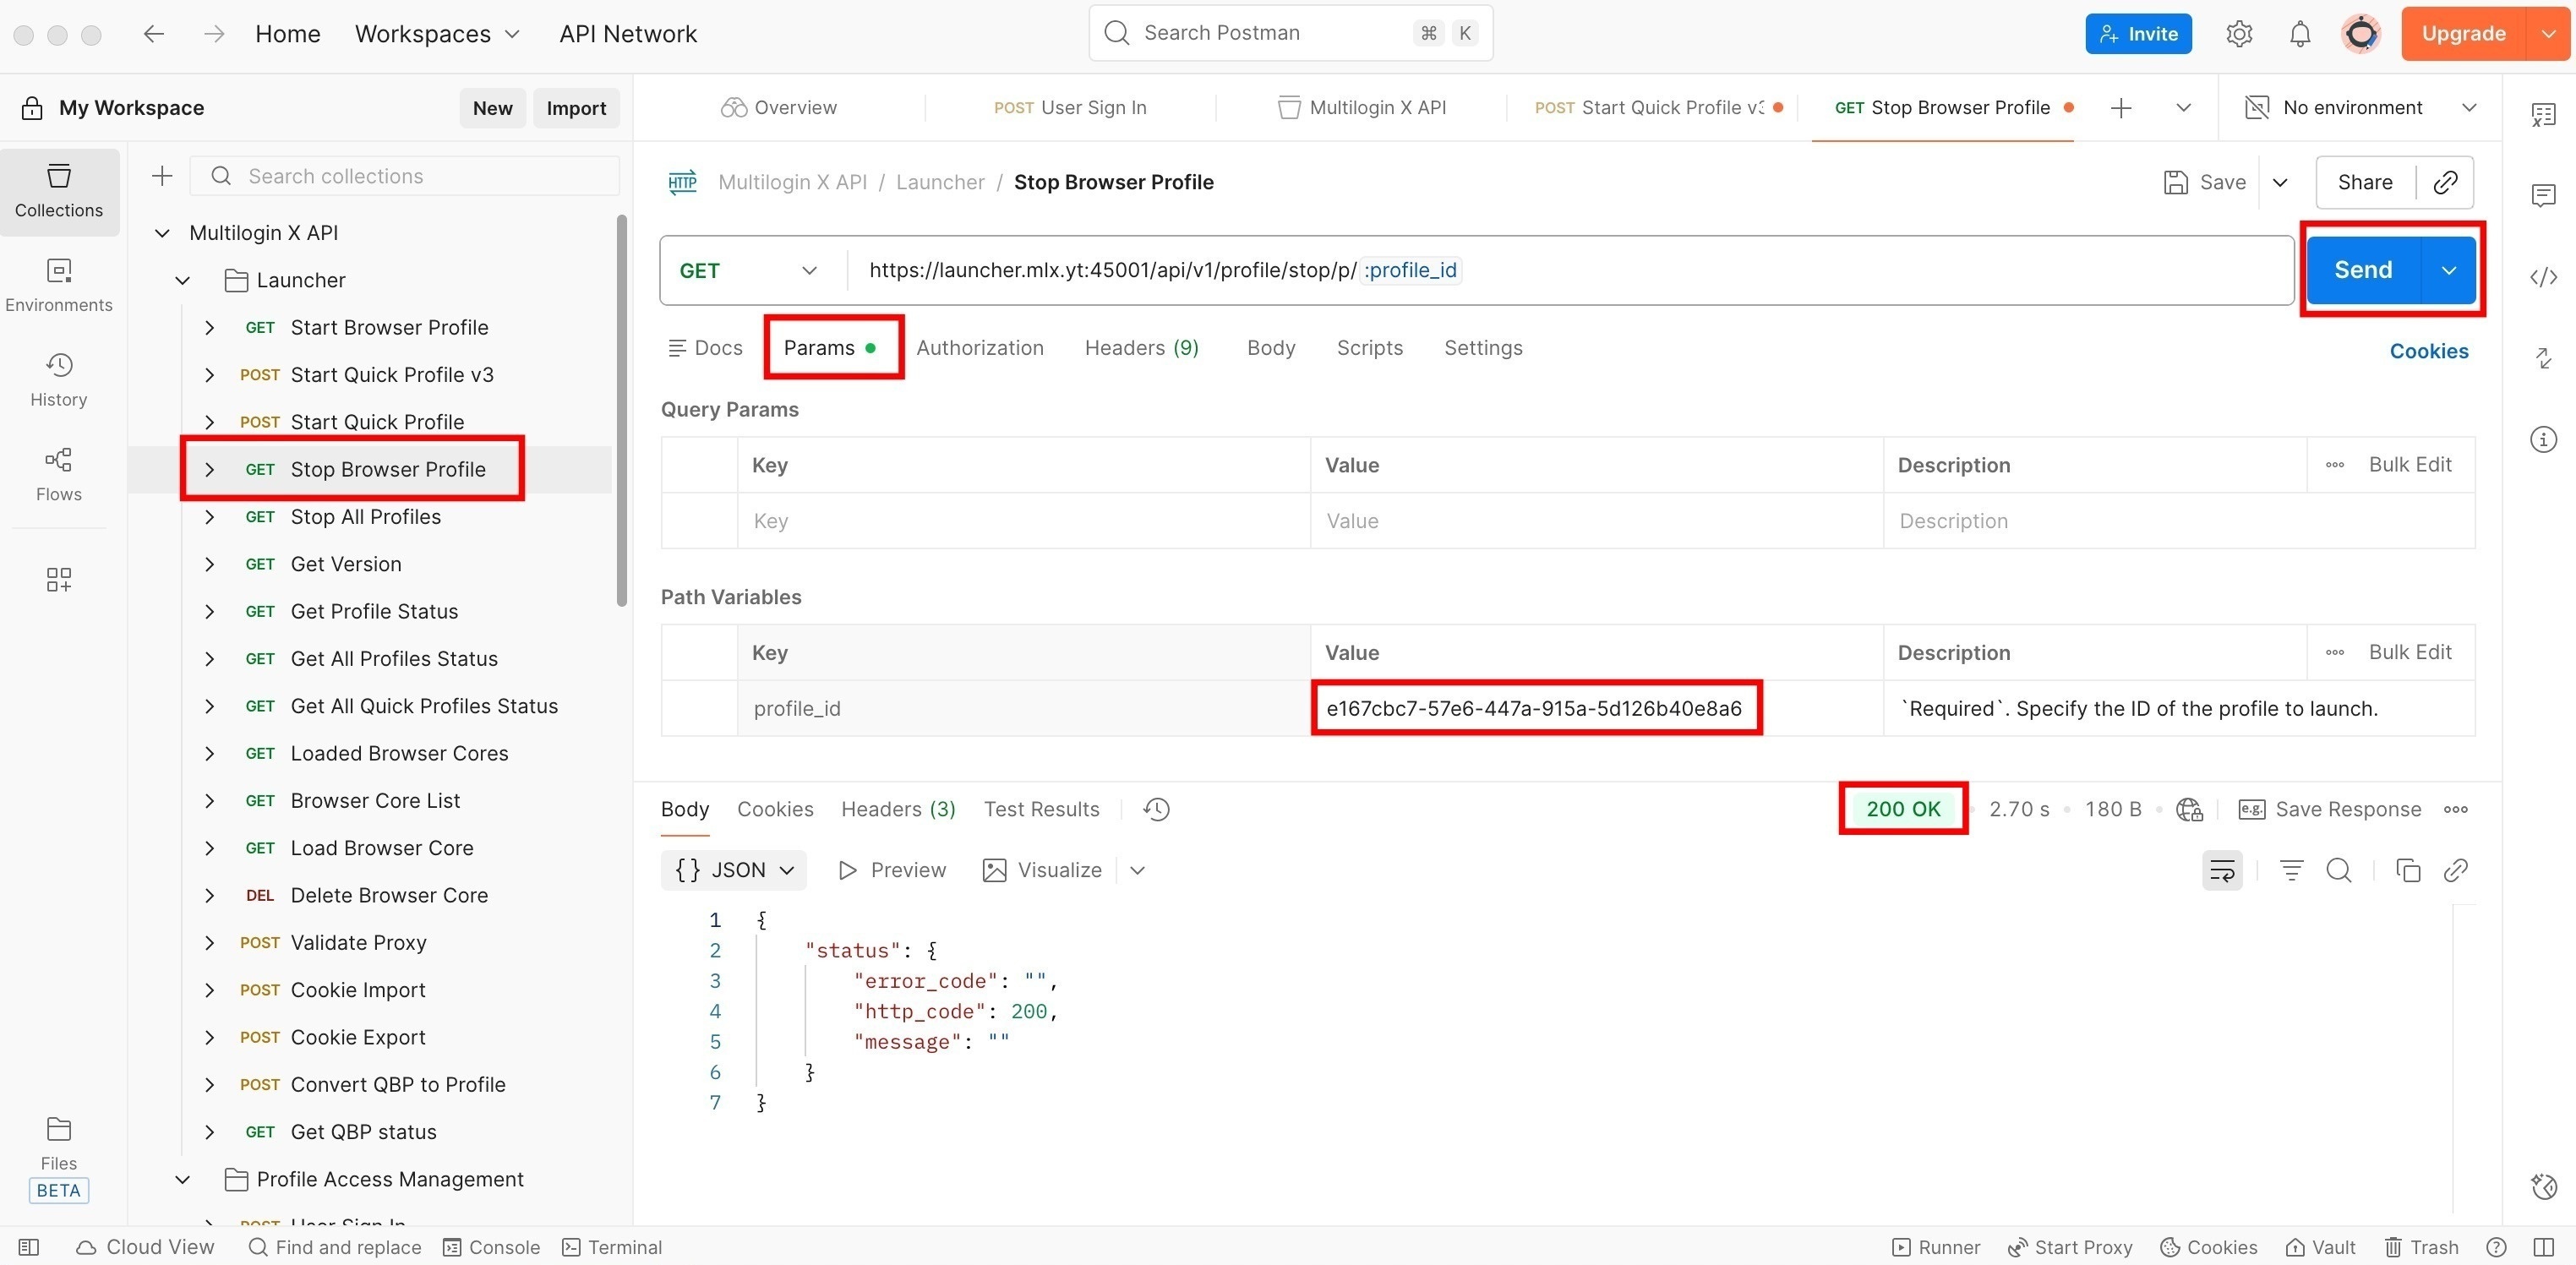Select the Flows sidebar icon

58,473
